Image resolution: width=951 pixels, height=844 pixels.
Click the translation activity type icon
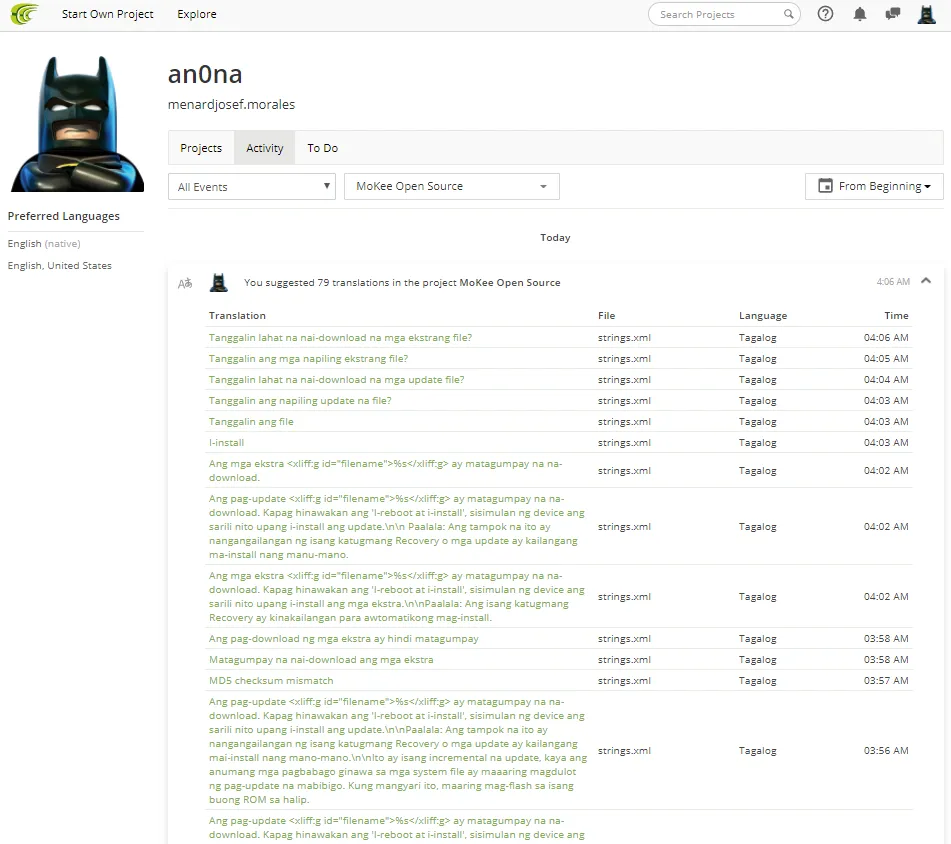(185, 283)
